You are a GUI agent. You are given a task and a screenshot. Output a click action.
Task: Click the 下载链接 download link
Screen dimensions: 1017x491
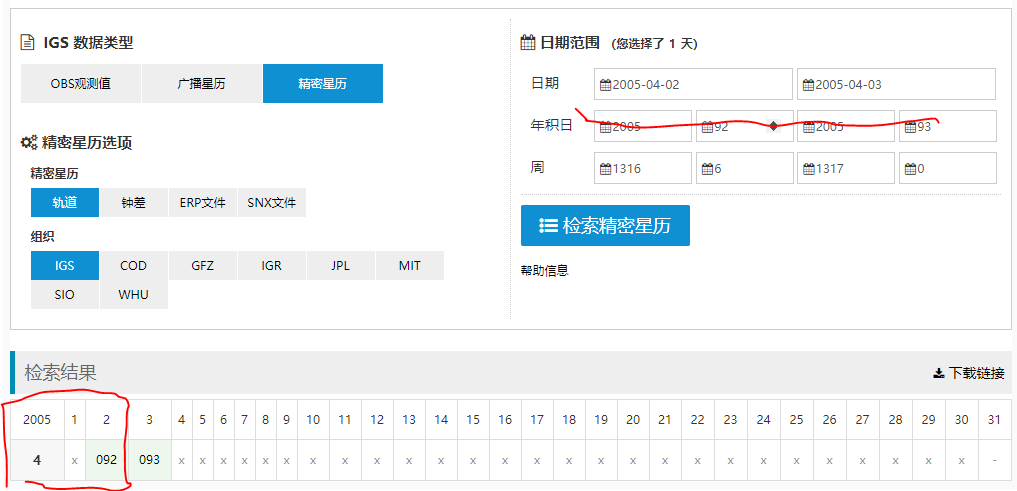(968, 373)
